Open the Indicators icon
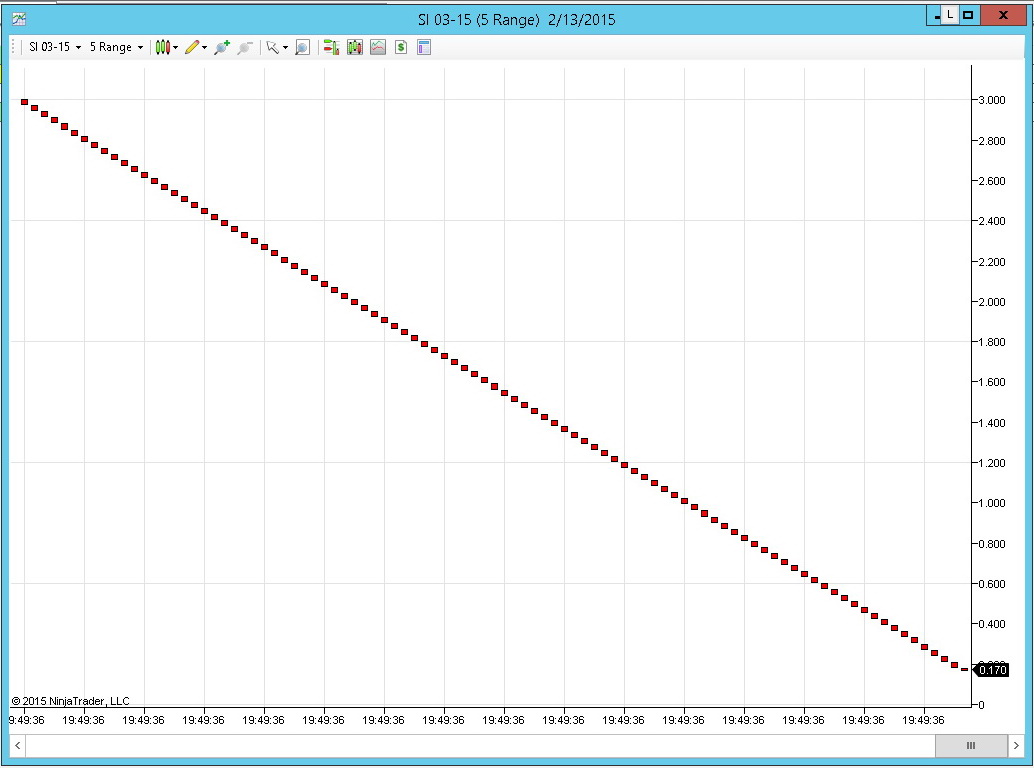Screen dimensions: 1034x768 pos(378,47)
